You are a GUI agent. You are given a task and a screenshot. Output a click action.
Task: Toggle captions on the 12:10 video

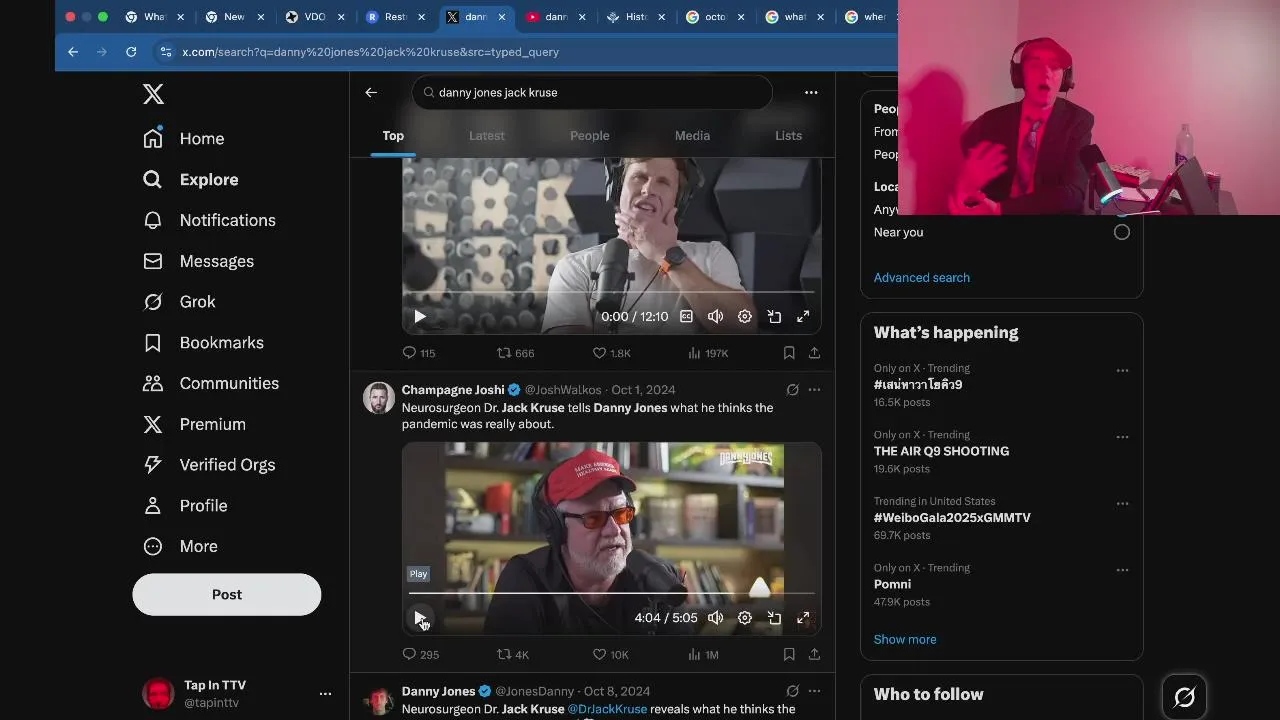point(686,316)
